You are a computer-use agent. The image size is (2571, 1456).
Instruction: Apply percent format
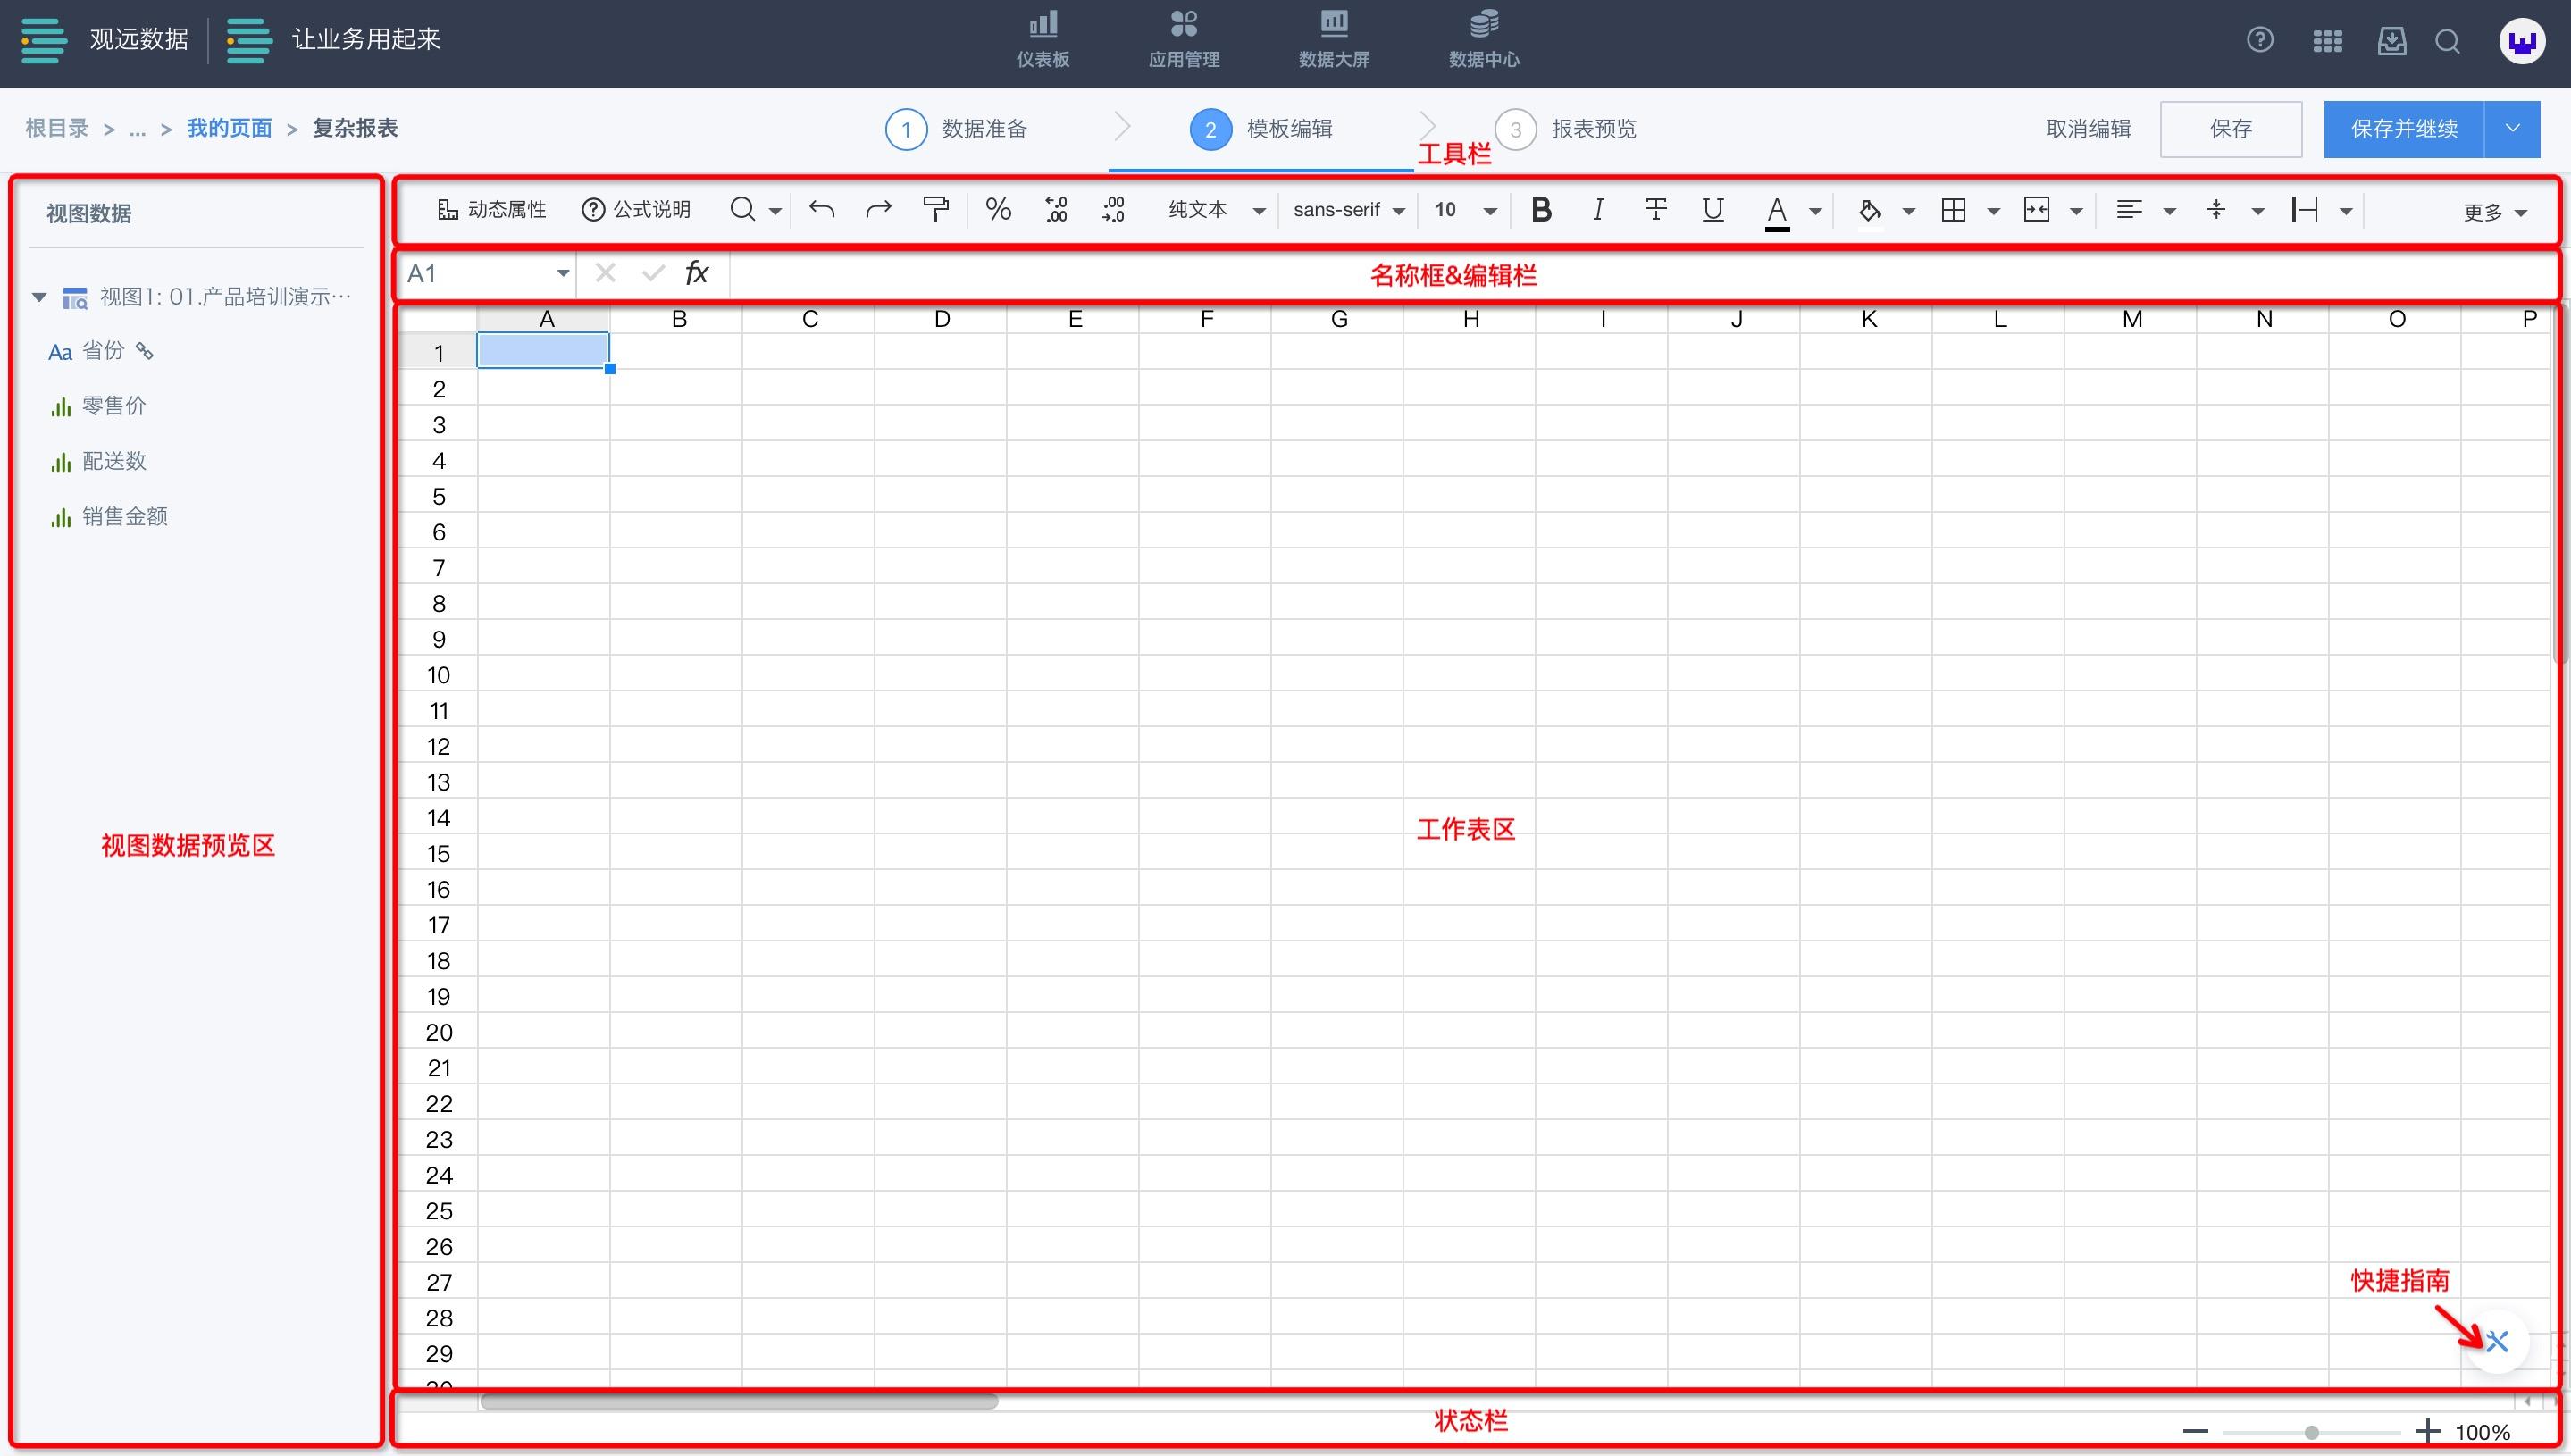click(x=998, y=209)
